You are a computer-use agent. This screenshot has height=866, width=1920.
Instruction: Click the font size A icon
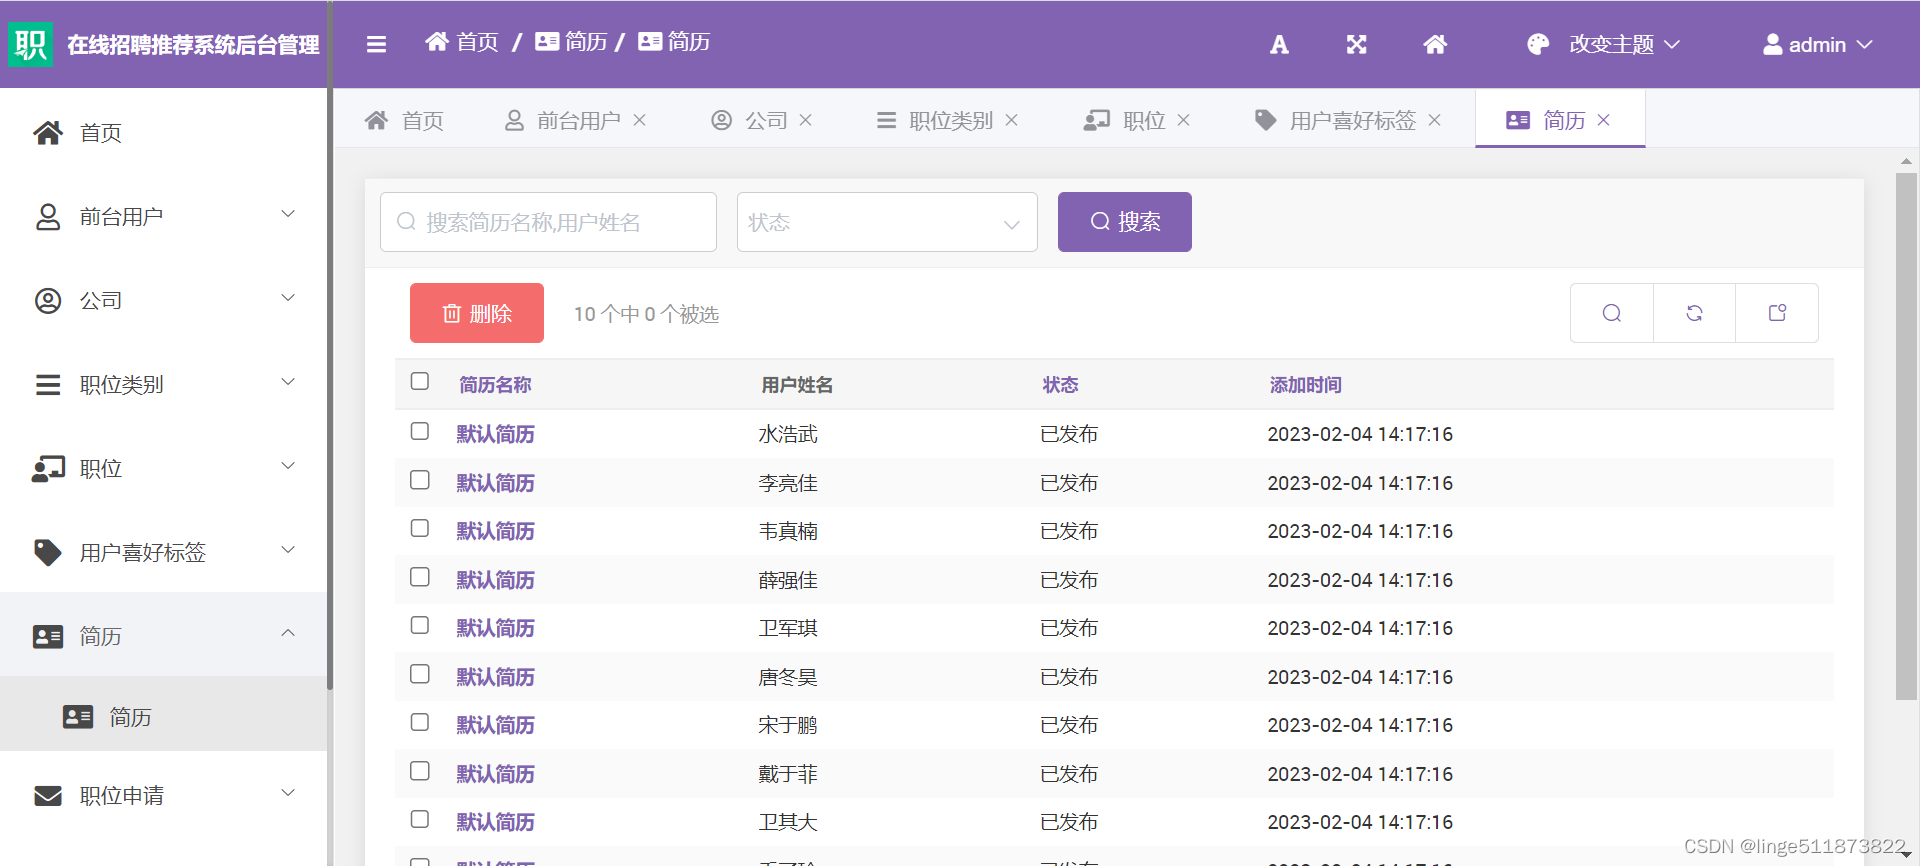tap(1279, 44)
